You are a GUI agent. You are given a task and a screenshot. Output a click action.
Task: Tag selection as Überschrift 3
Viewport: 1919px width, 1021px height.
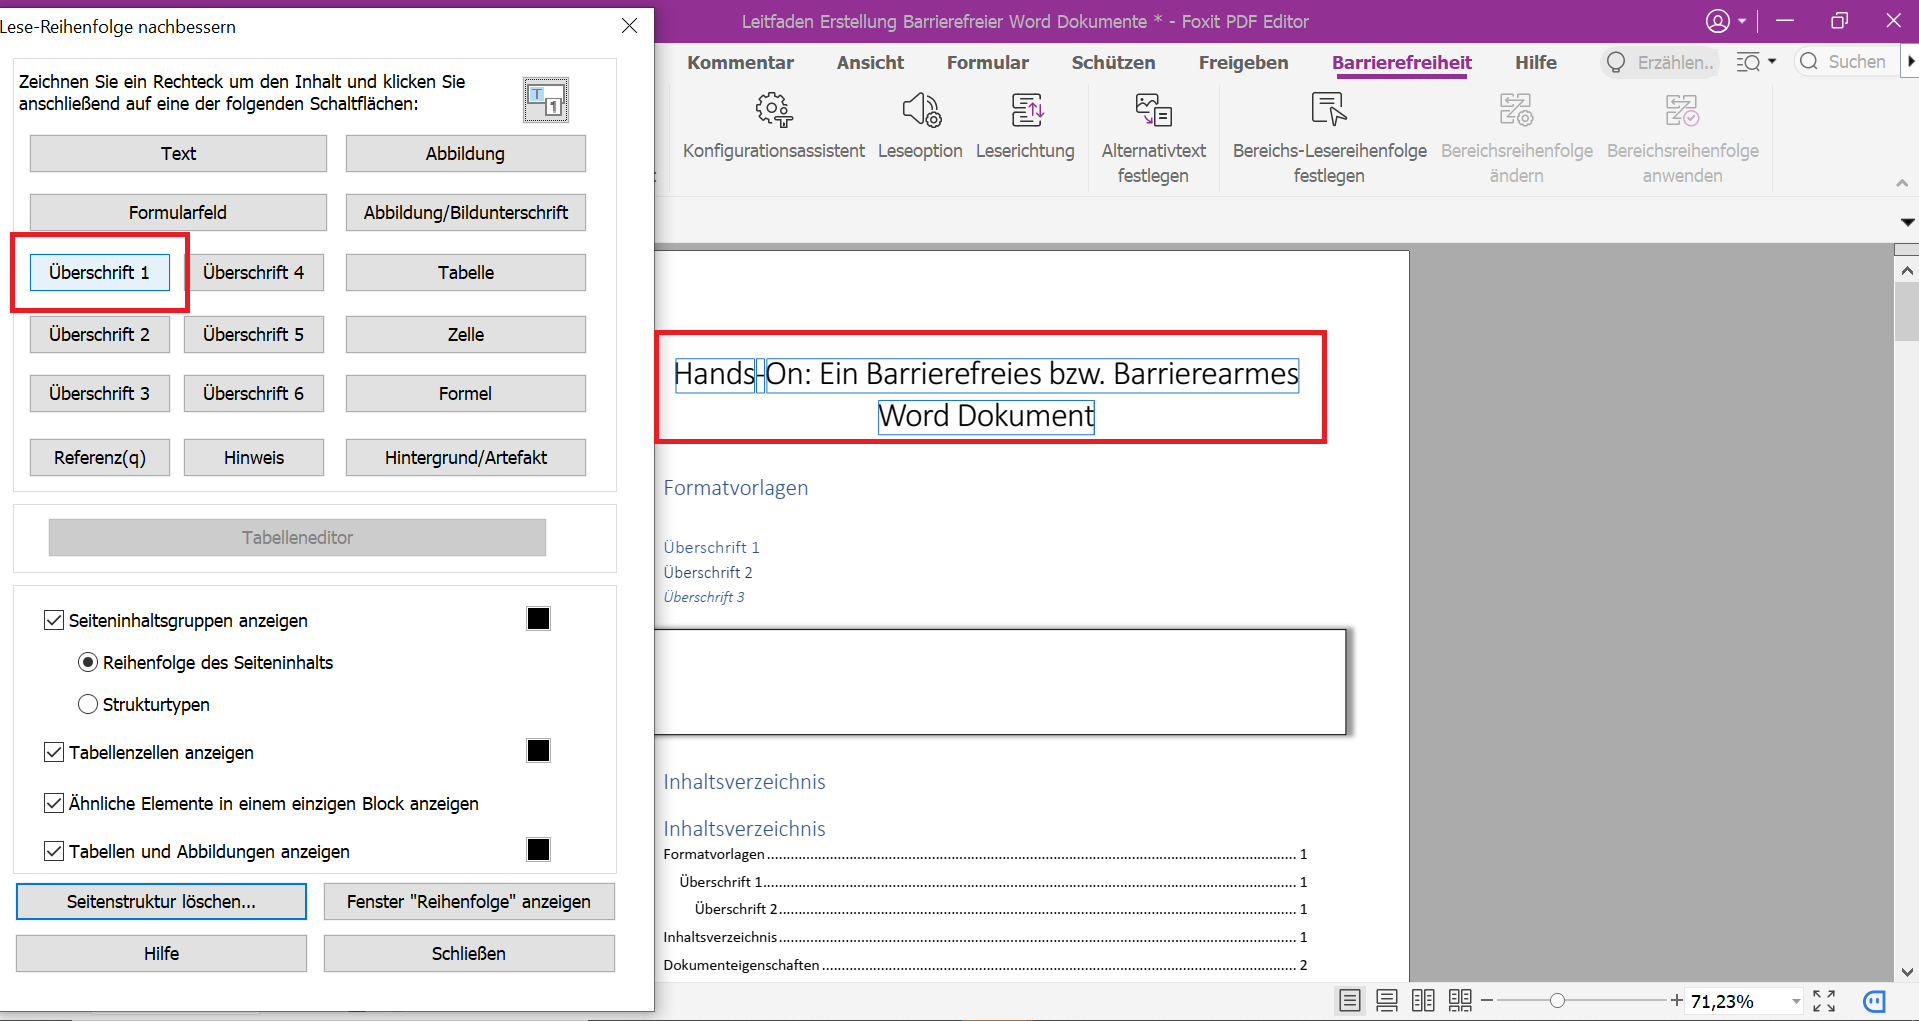pyautogui.click(x=99, y=393)
